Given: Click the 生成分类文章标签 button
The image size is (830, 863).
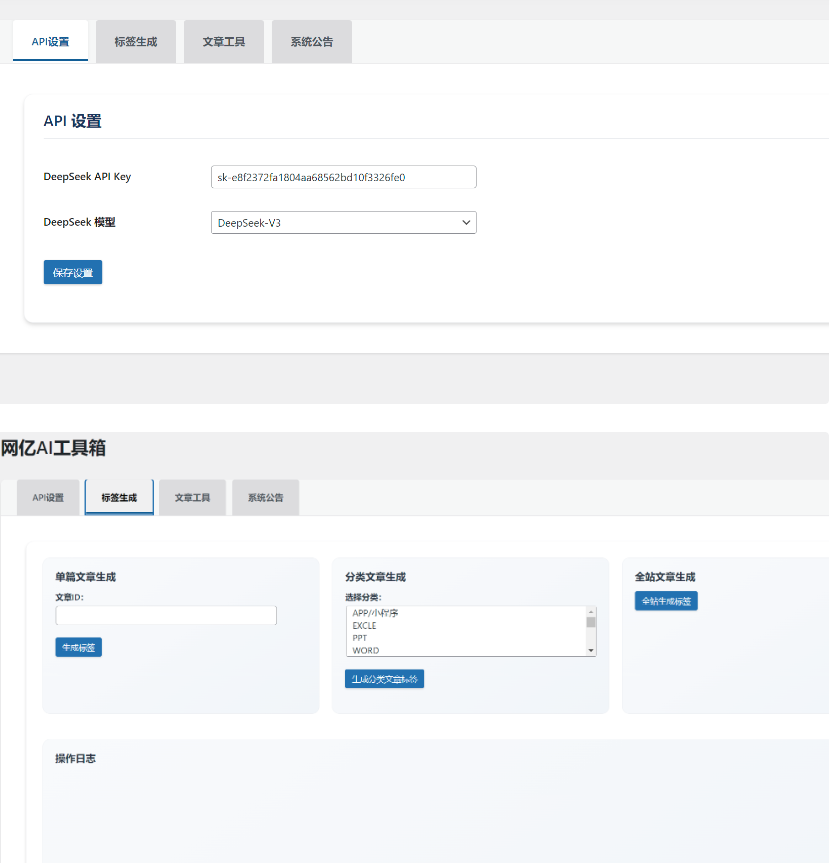Looking at the screenshot, I should click(385, 679).
